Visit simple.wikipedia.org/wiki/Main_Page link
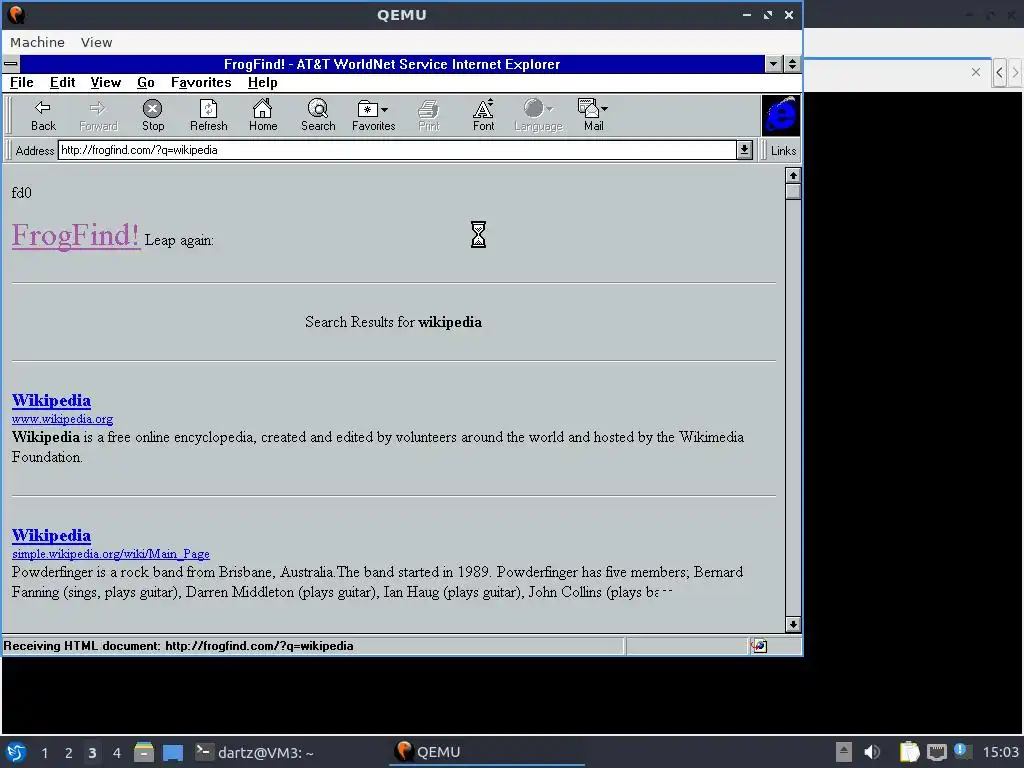 [110, 554]
